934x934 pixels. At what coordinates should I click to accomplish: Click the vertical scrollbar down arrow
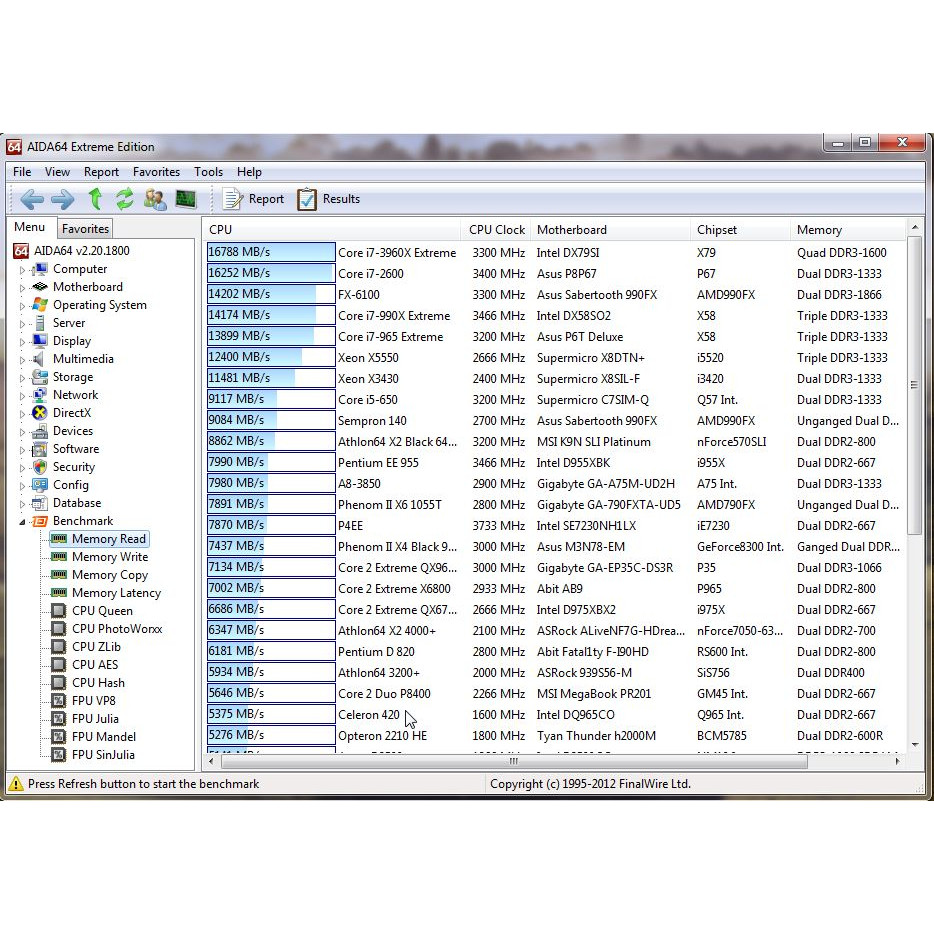pyautogui.click(x=915, y=744)
